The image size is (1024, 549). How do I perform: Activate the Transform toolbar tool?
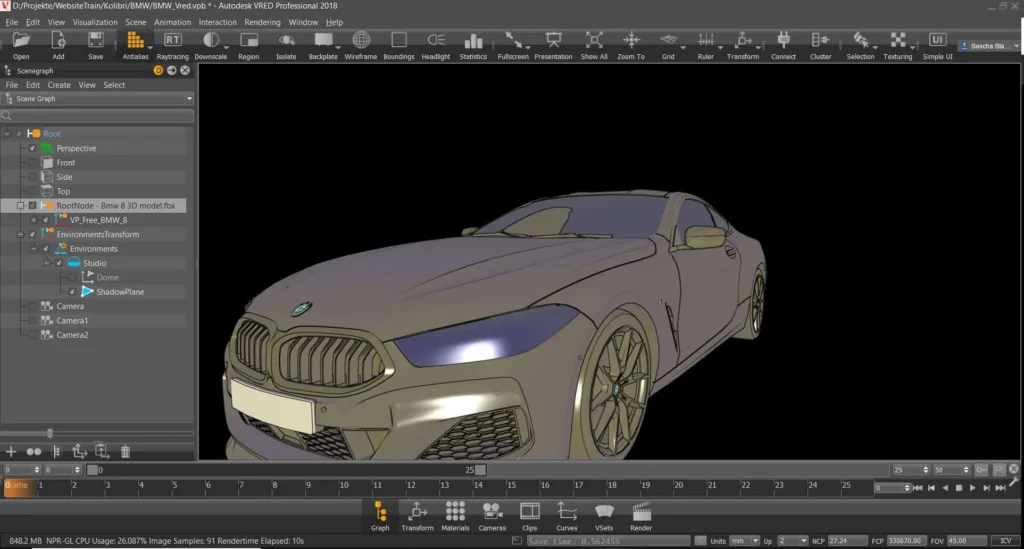click(x=743, y=40)
